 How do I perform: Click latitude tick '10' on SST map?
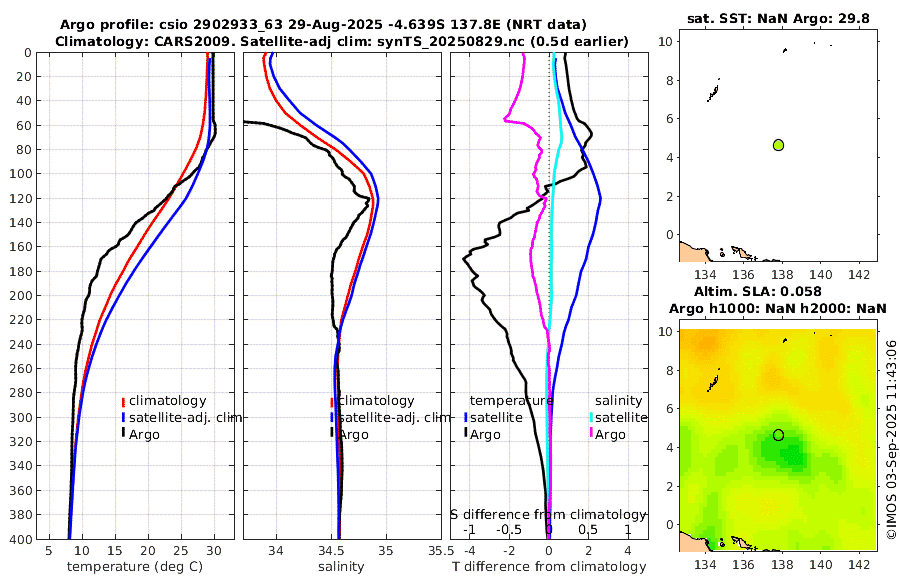coord(665,42)
